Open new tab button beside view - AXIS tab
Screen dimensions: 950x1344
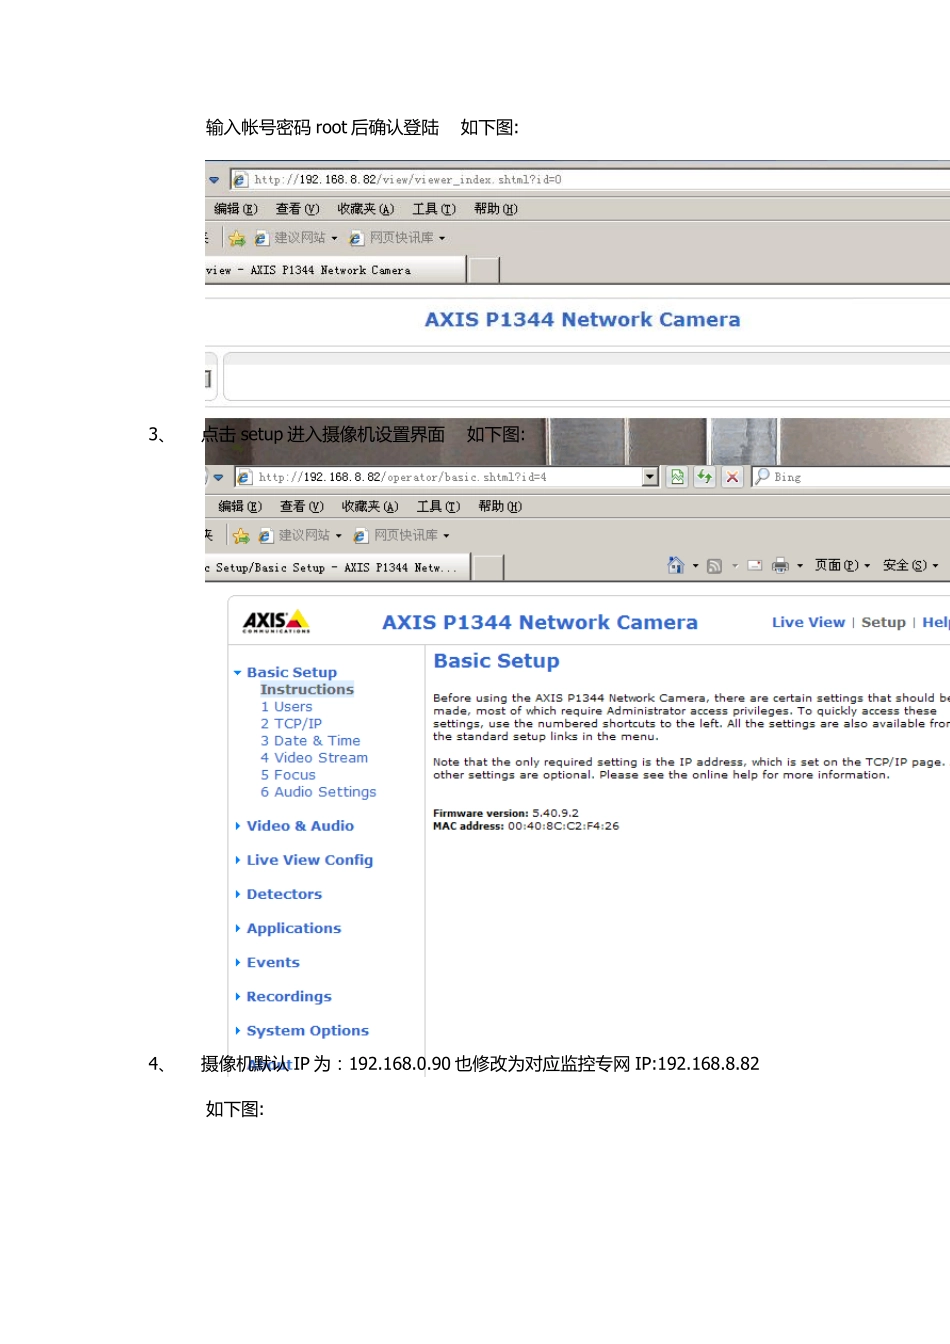pyautogui.click(x=484, y=270)
